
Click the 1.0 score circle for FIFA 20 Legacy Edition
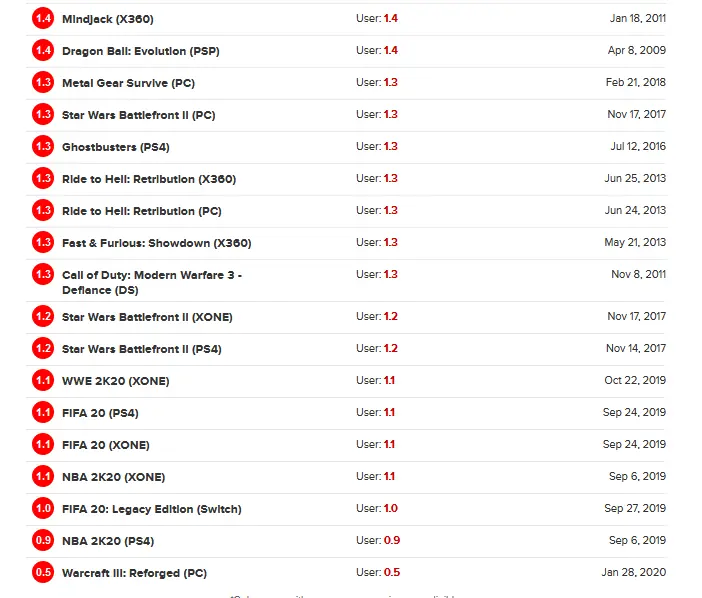pos(43,508)
